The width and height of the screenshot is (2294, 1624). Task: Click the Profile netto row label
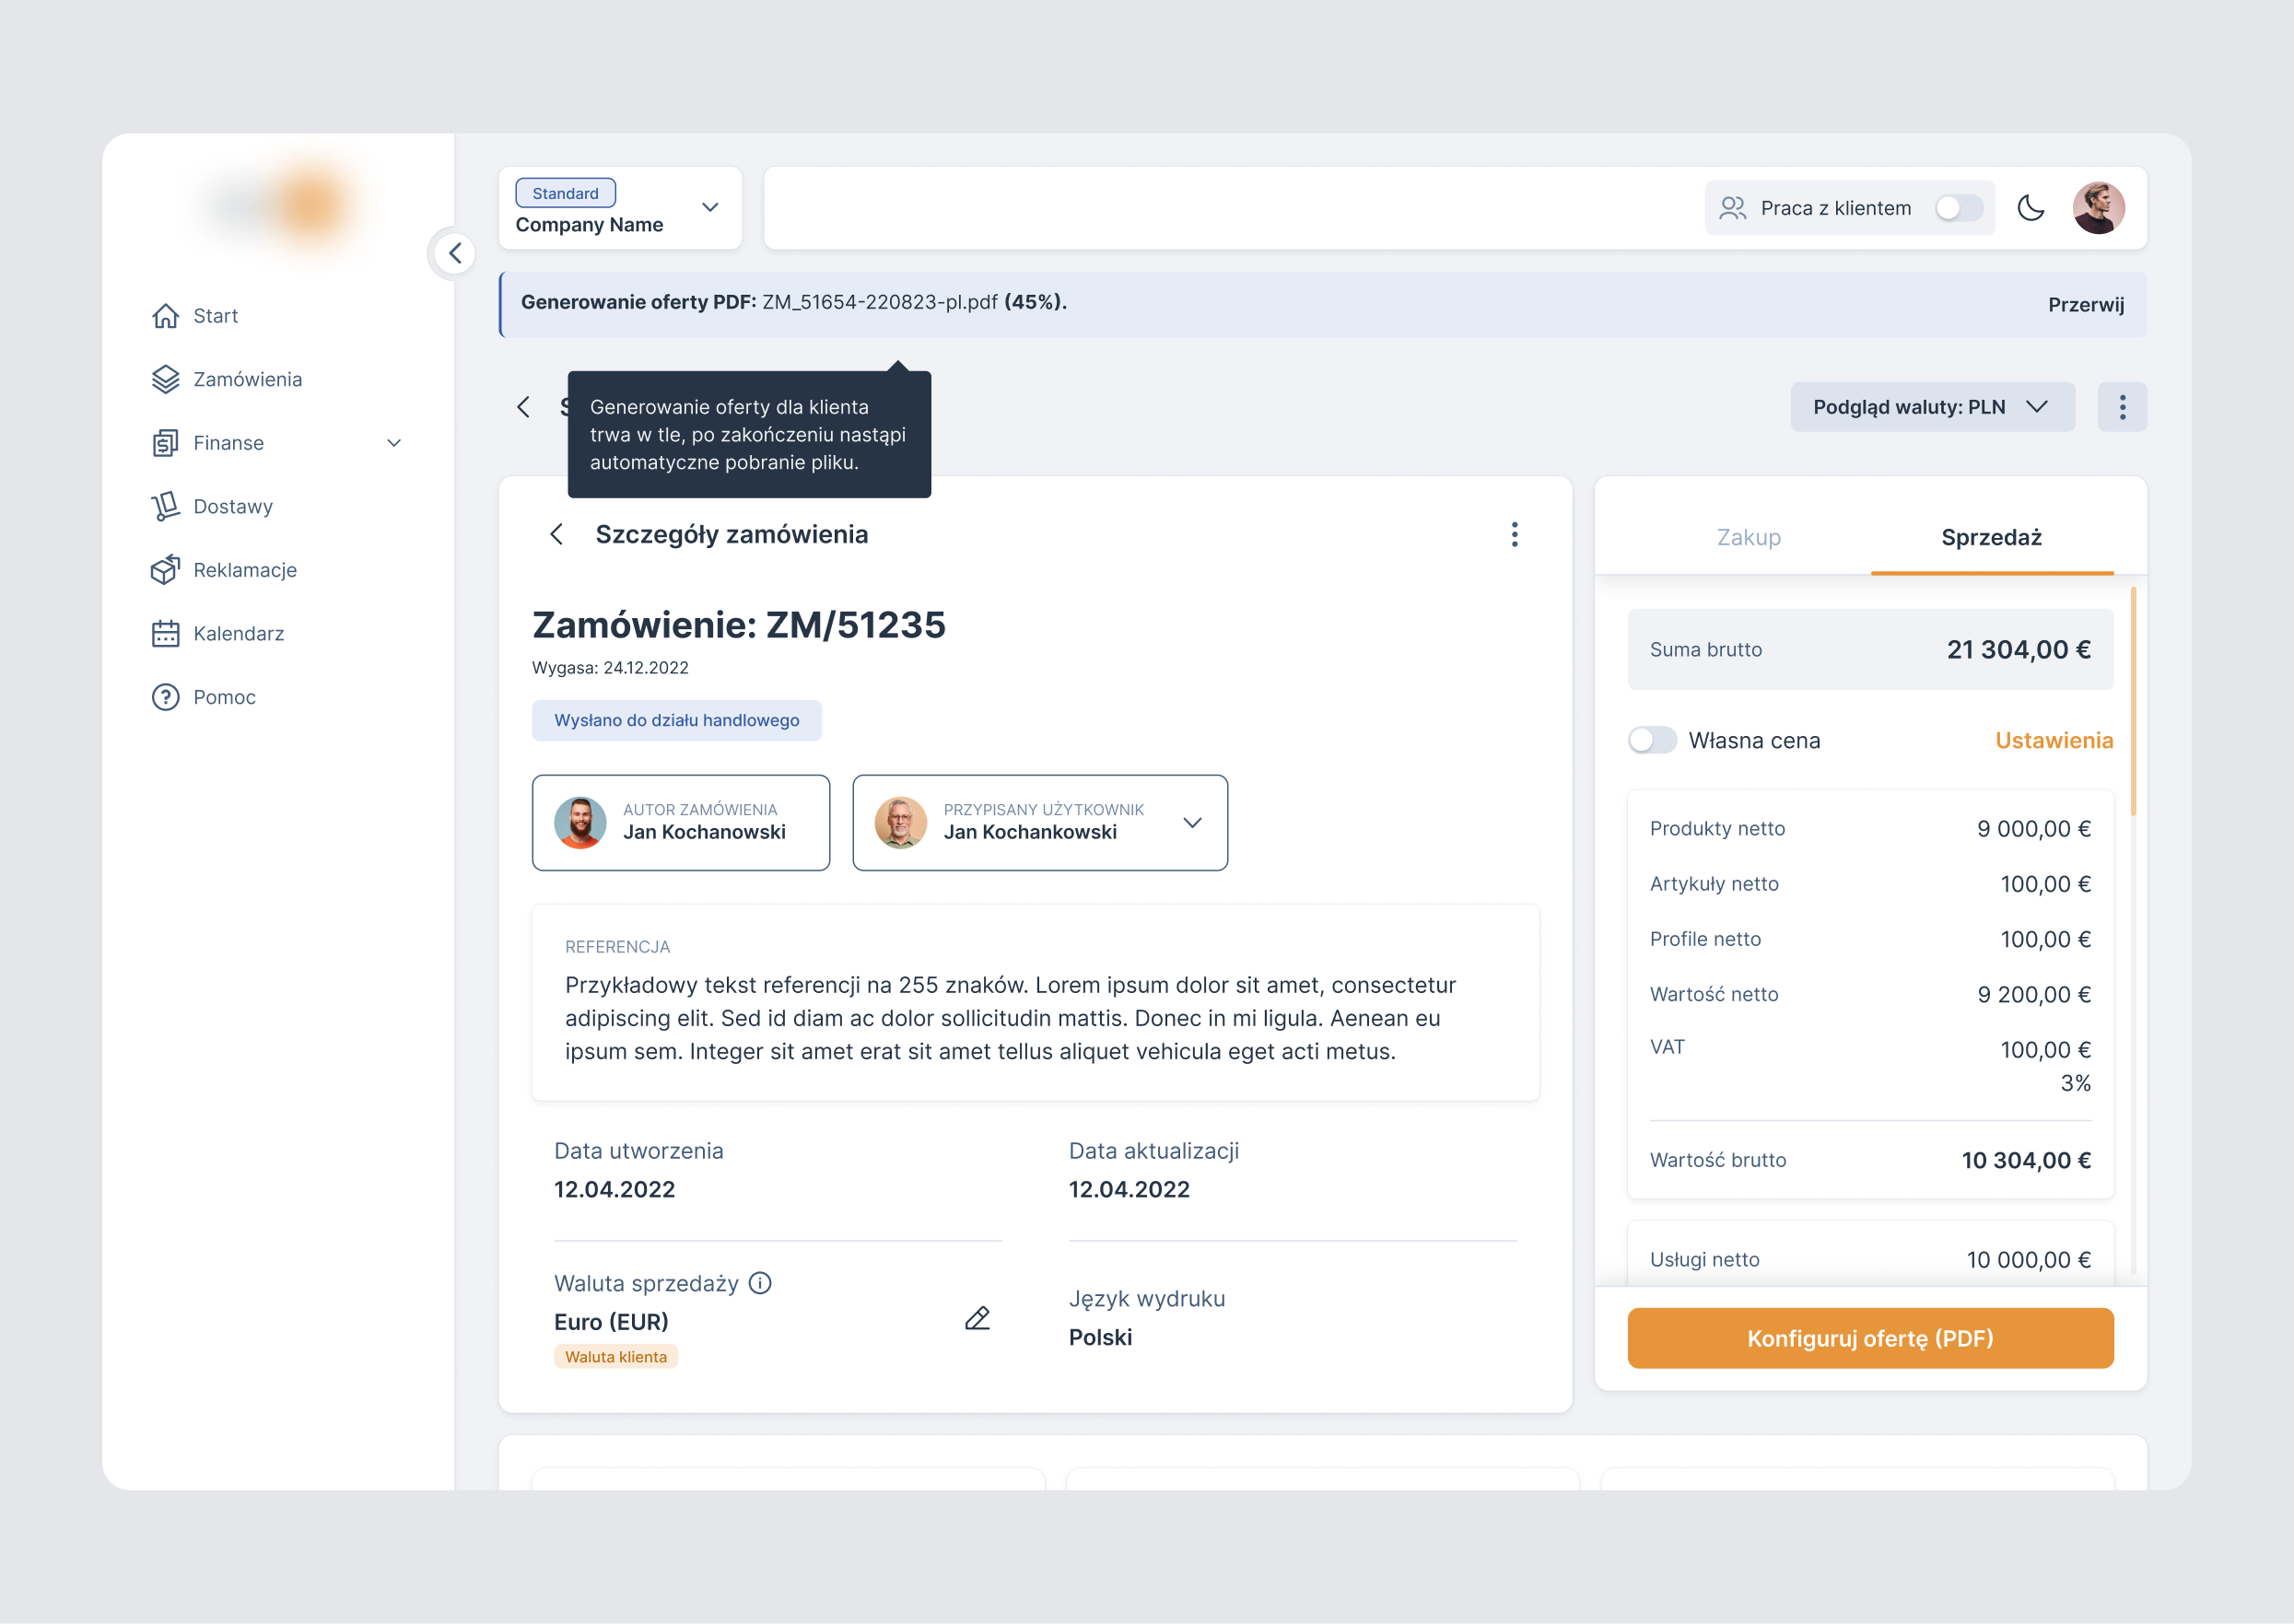(x=1705, y=939)
